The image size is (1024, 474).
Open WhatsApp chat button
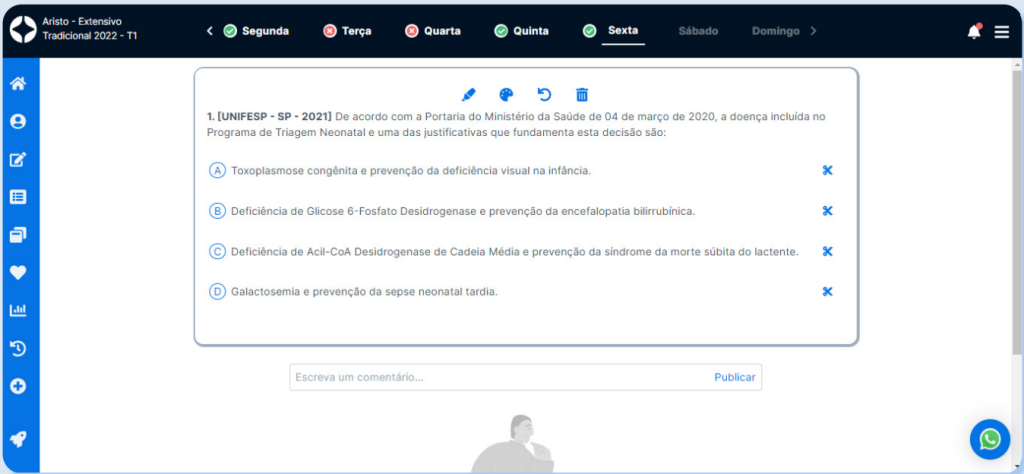pos(989,438)
